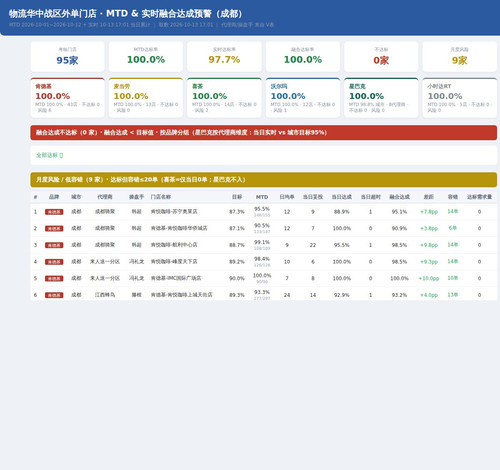
Task: Click the MTD value 95.5% in row 1
Action: 262,209
